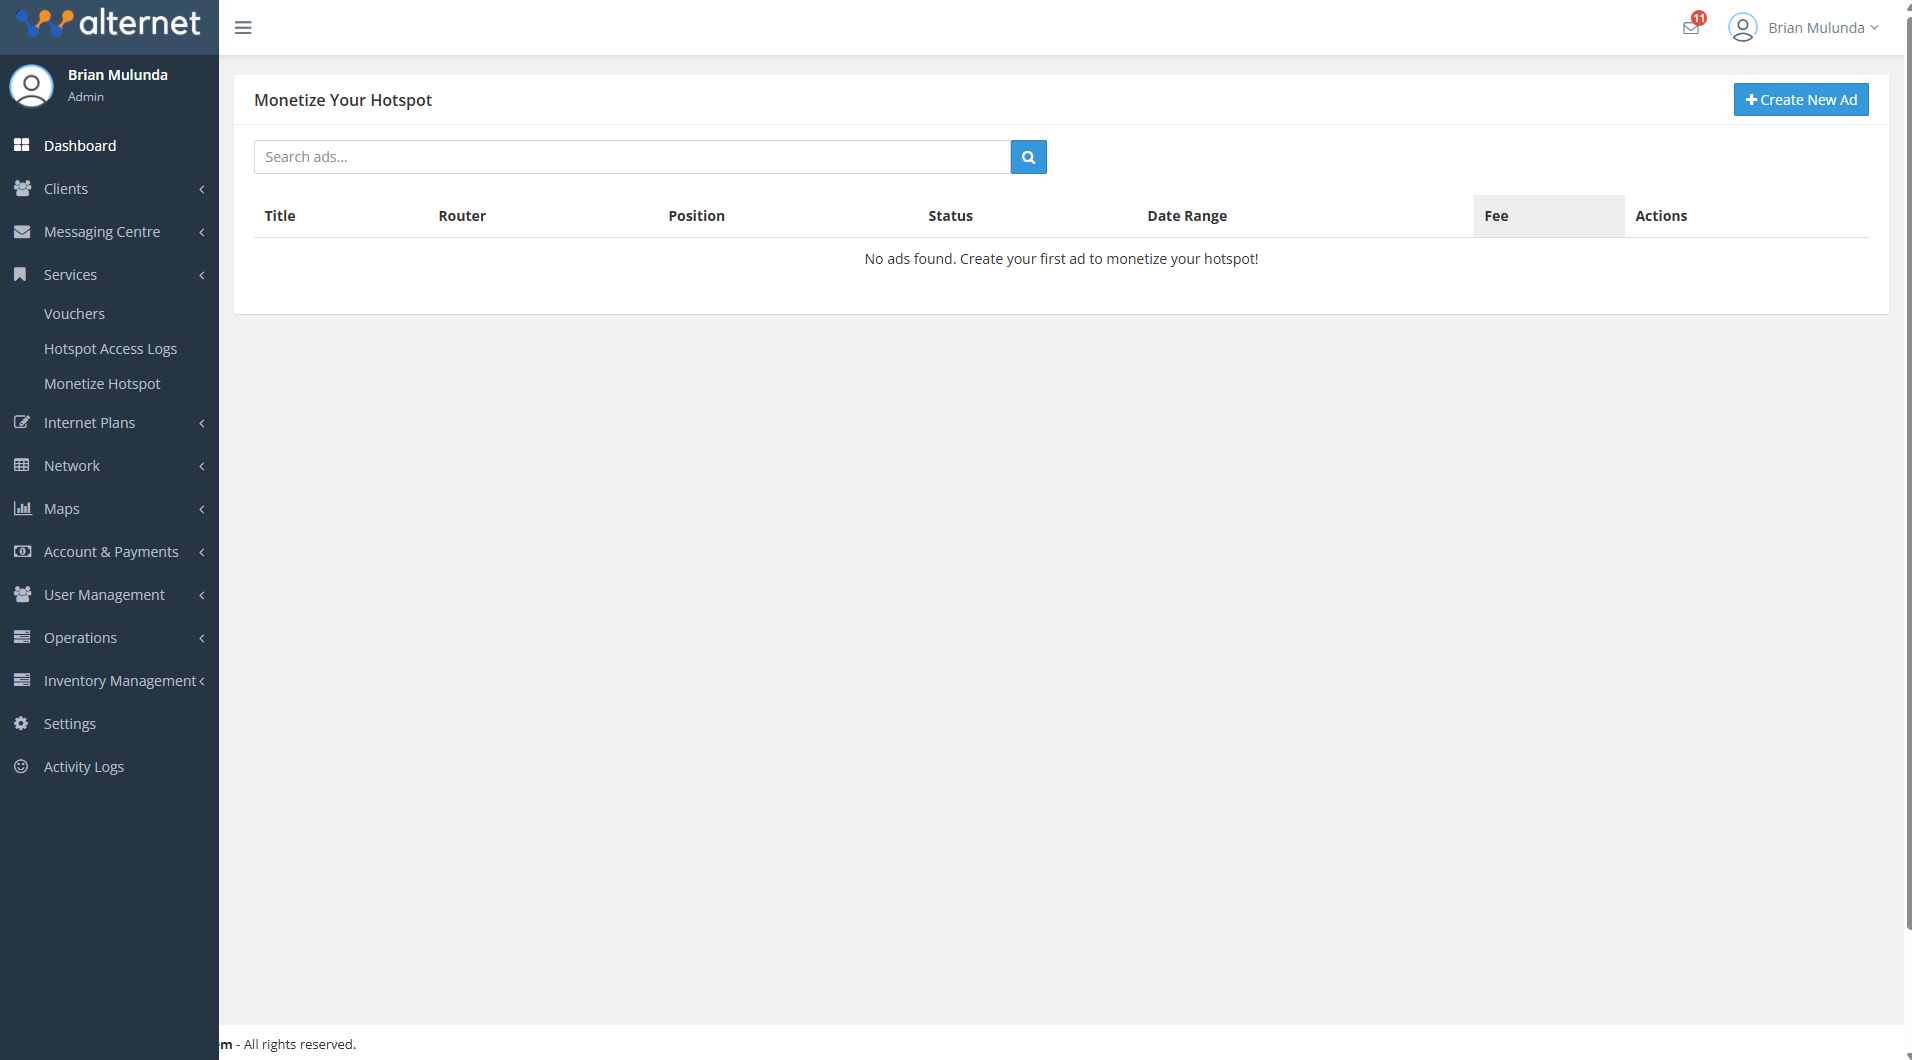Open the Vouchers menu entry
Screen dimensions: 1912x1060
click(x=74, y=313)
